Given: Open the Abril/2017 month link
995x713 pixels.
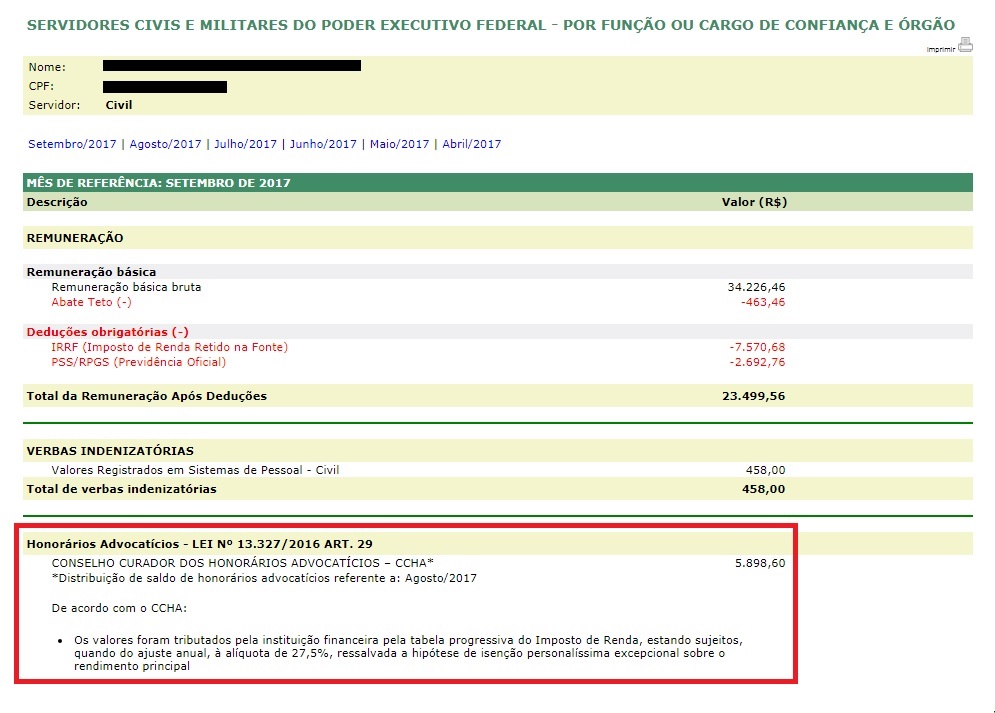Looking at the screenshot, I should point(472,144).
